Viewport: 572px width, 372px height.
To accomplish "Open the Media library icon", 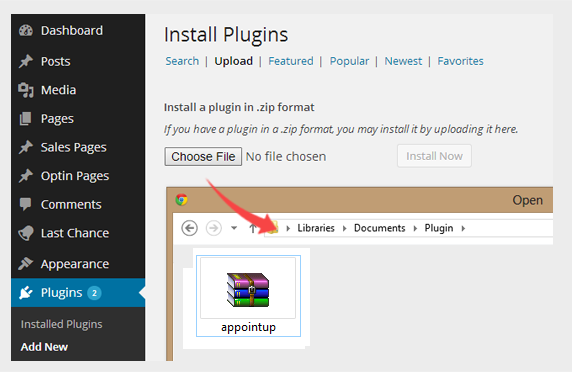I will point(26,90).
